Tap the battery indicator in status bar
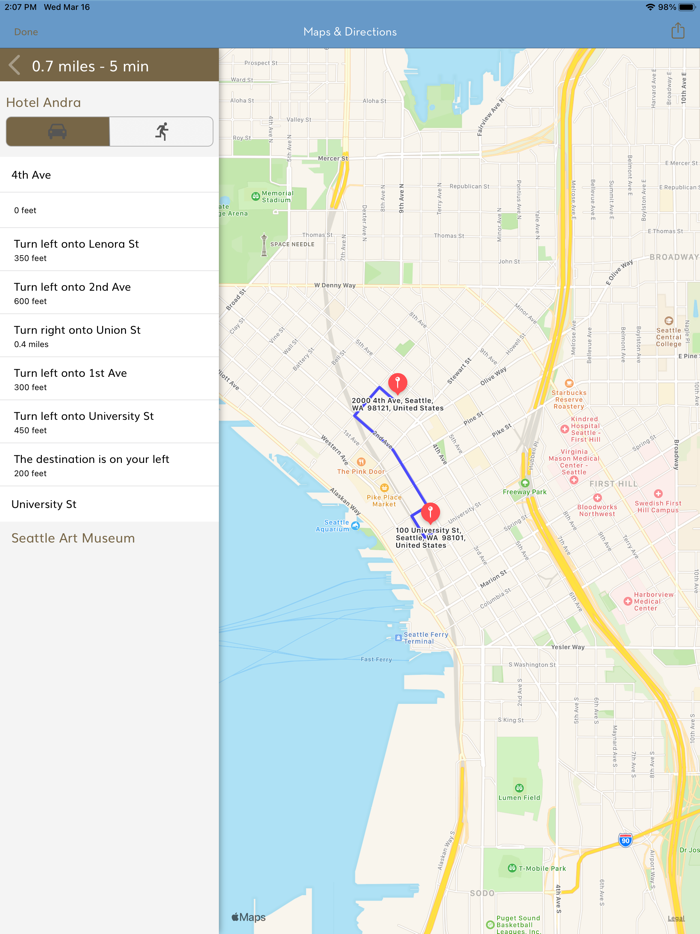The width and height of the screenshot is (700, 934). click(x=686, y=7)
